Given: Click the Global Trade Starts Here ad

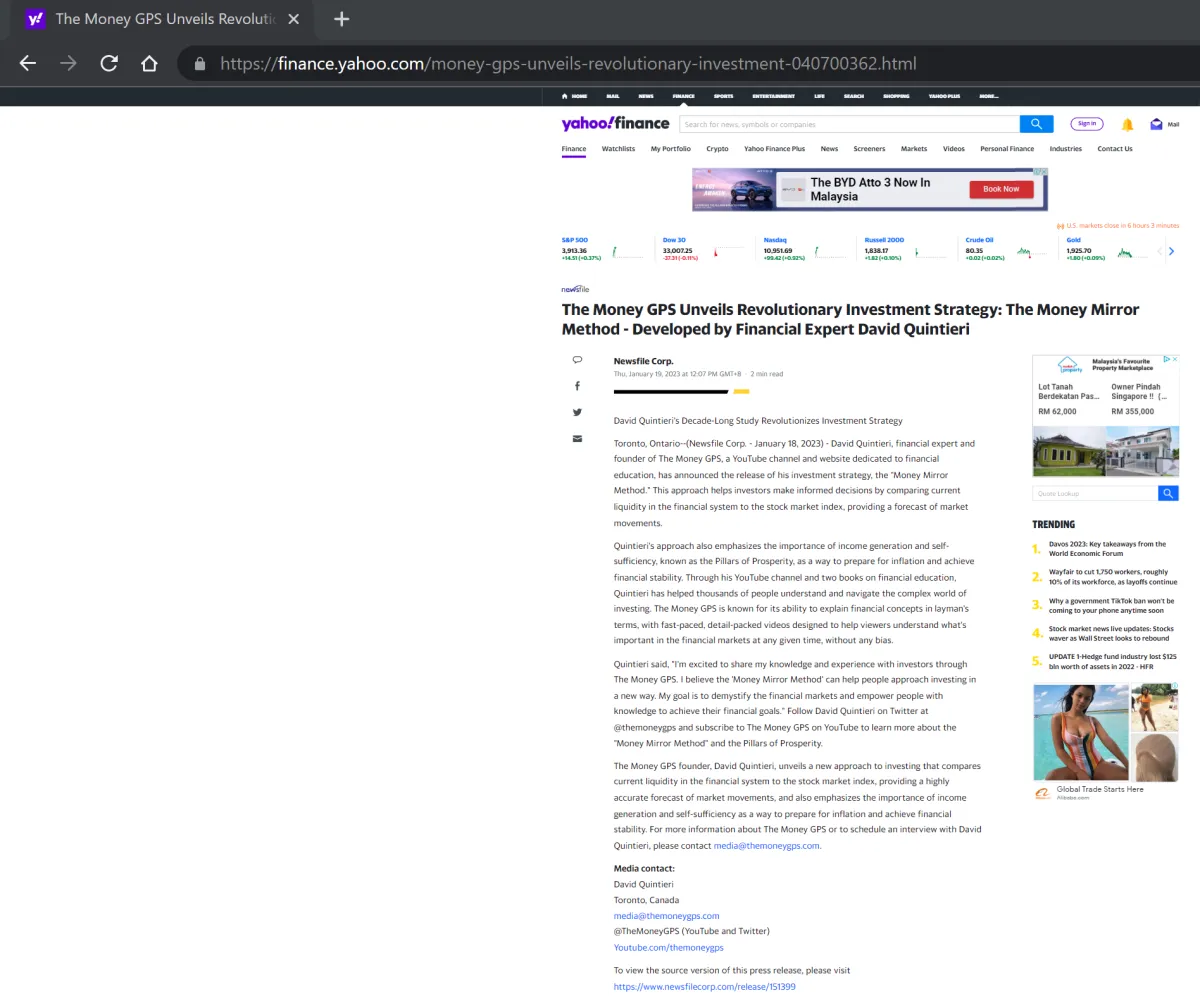Looking at the screenshot, I should click(x=1100, y=790).
